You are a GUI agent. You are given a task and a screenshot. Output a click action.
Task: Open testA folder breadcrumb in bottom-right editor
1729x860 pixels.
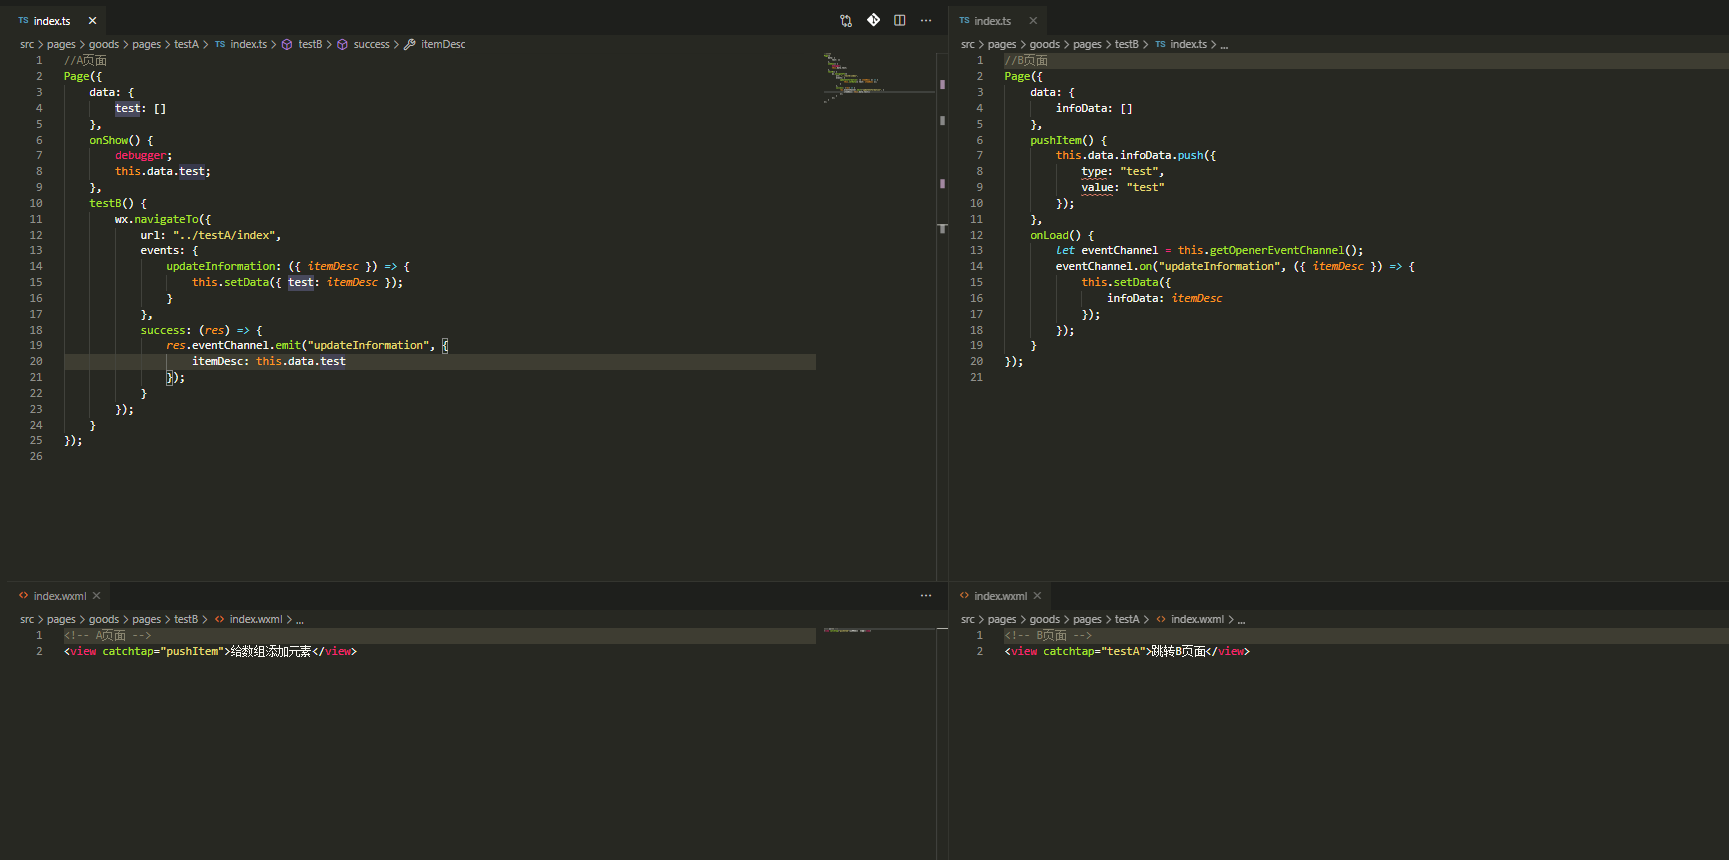click(1127, 619)
